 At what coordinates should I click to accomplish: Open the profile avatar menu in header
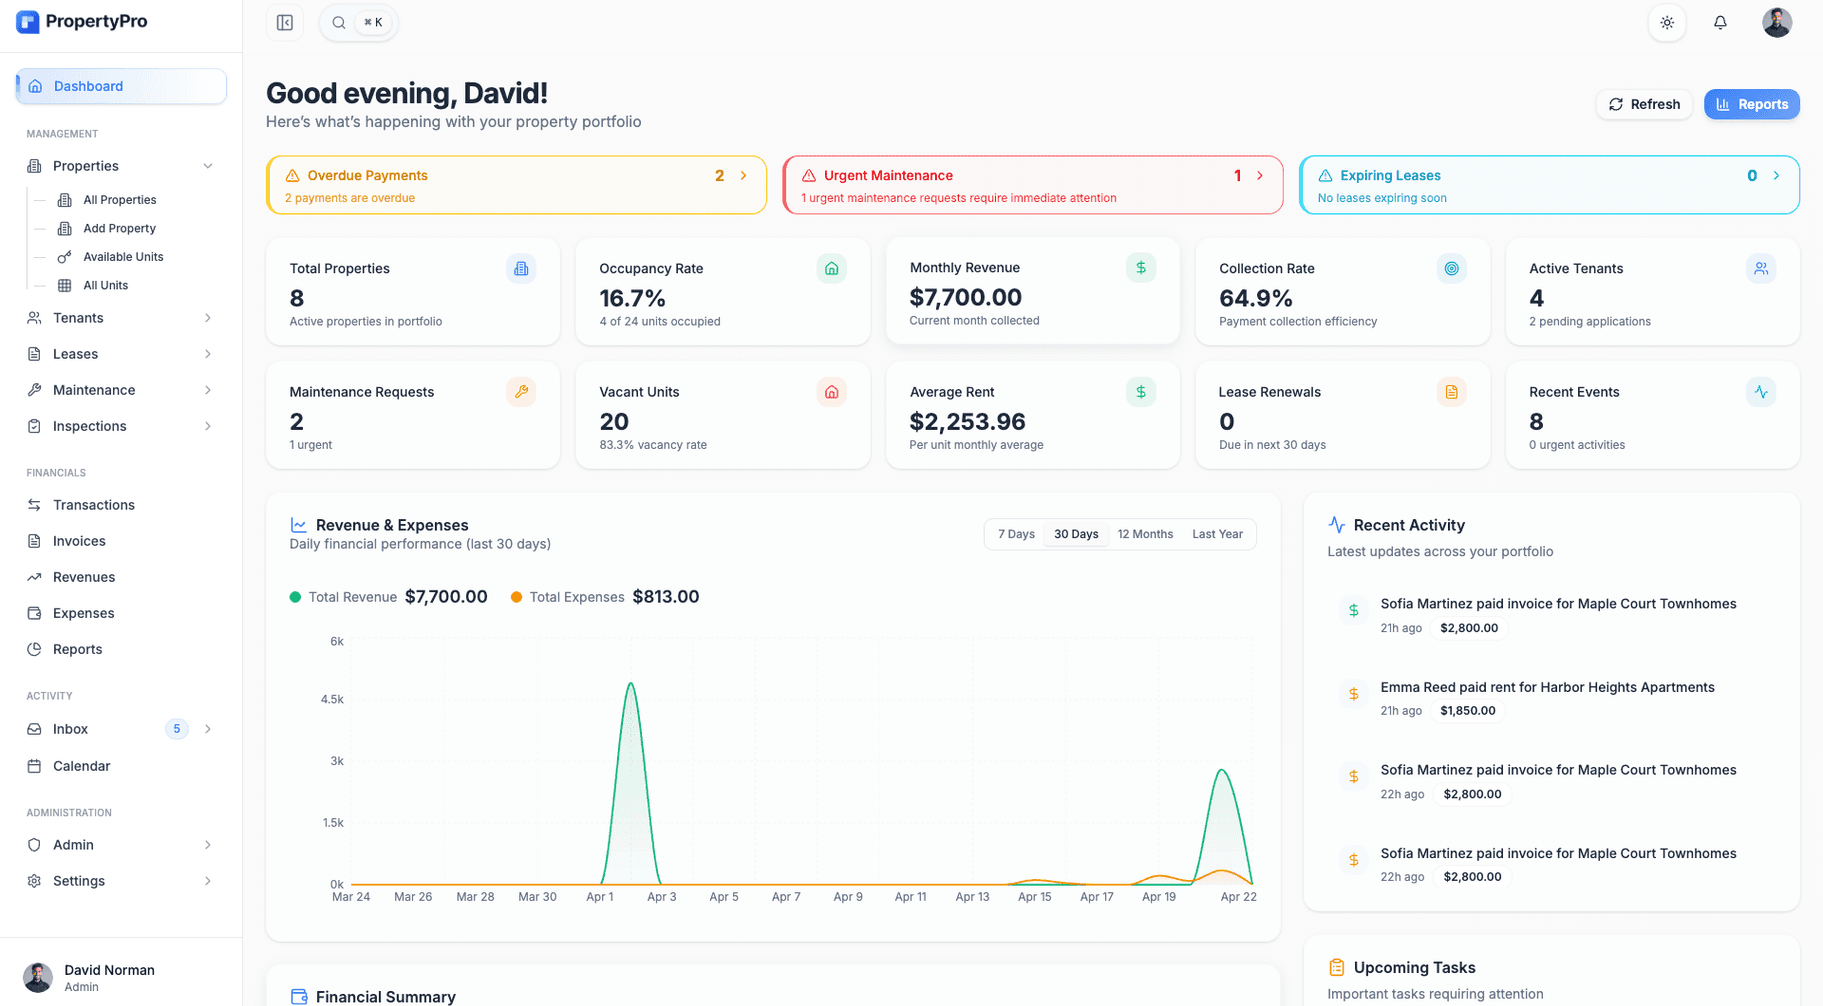[1777, 22]
